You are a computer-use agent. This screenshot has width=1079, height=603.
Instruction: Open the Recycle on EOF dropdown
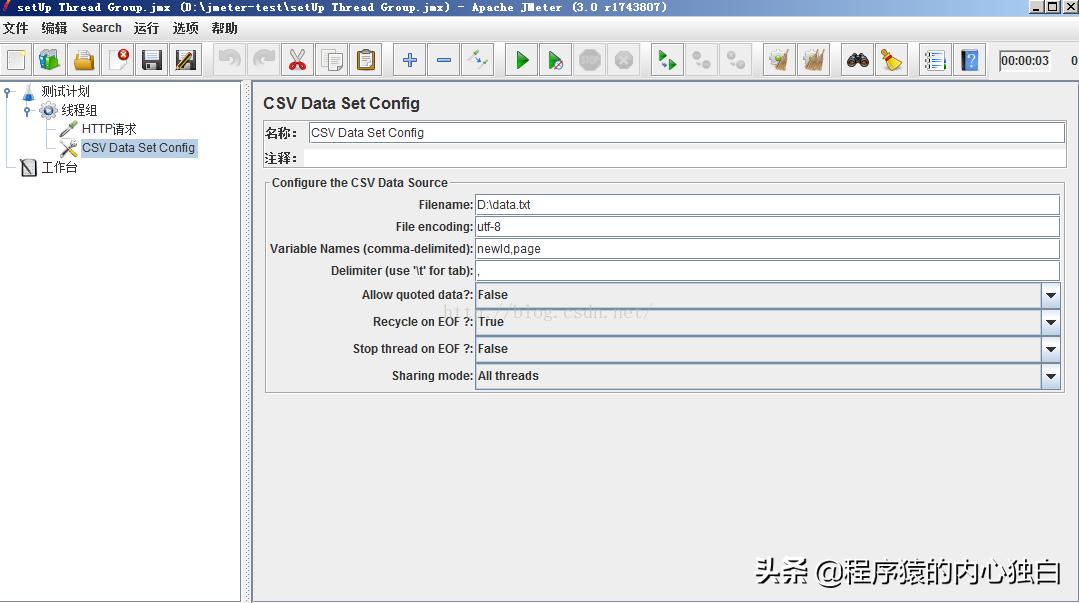[x=1050, y=323]
